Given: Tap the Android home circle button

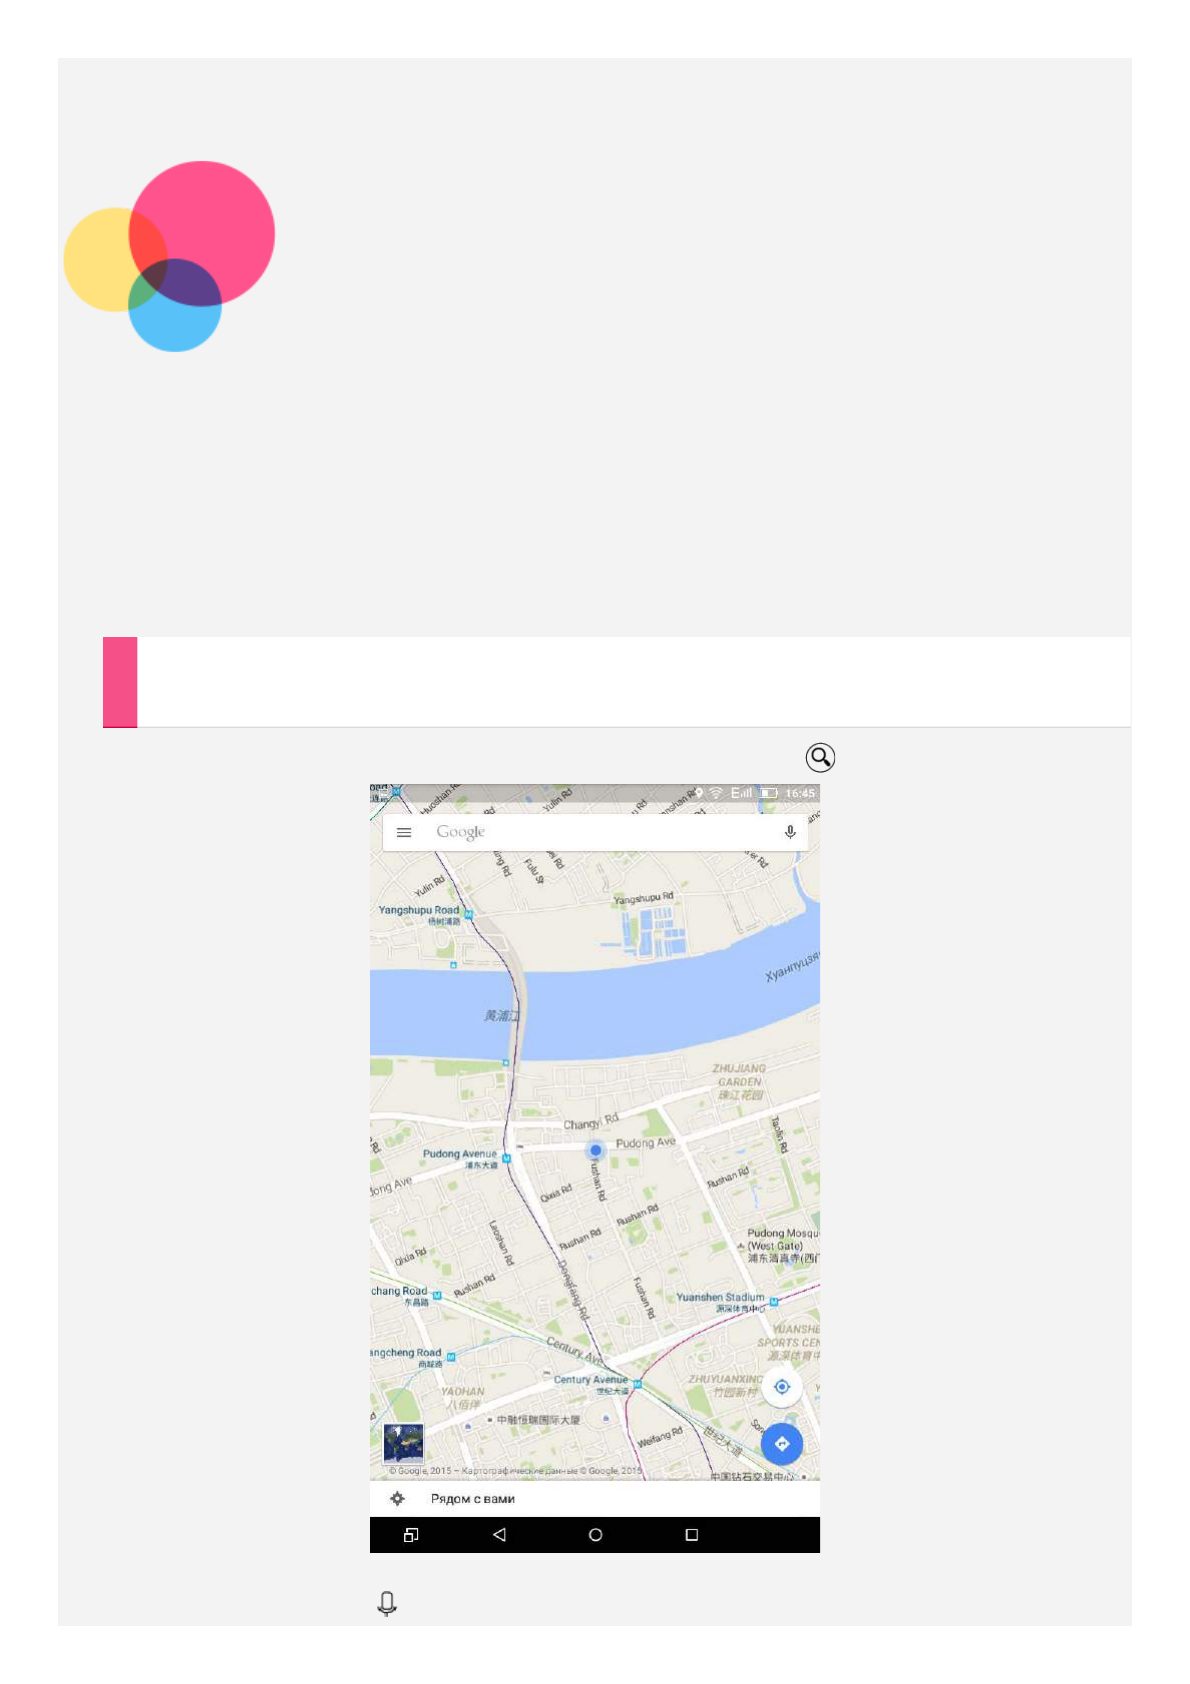Looking at the screenshot, I should (596, 1534).
